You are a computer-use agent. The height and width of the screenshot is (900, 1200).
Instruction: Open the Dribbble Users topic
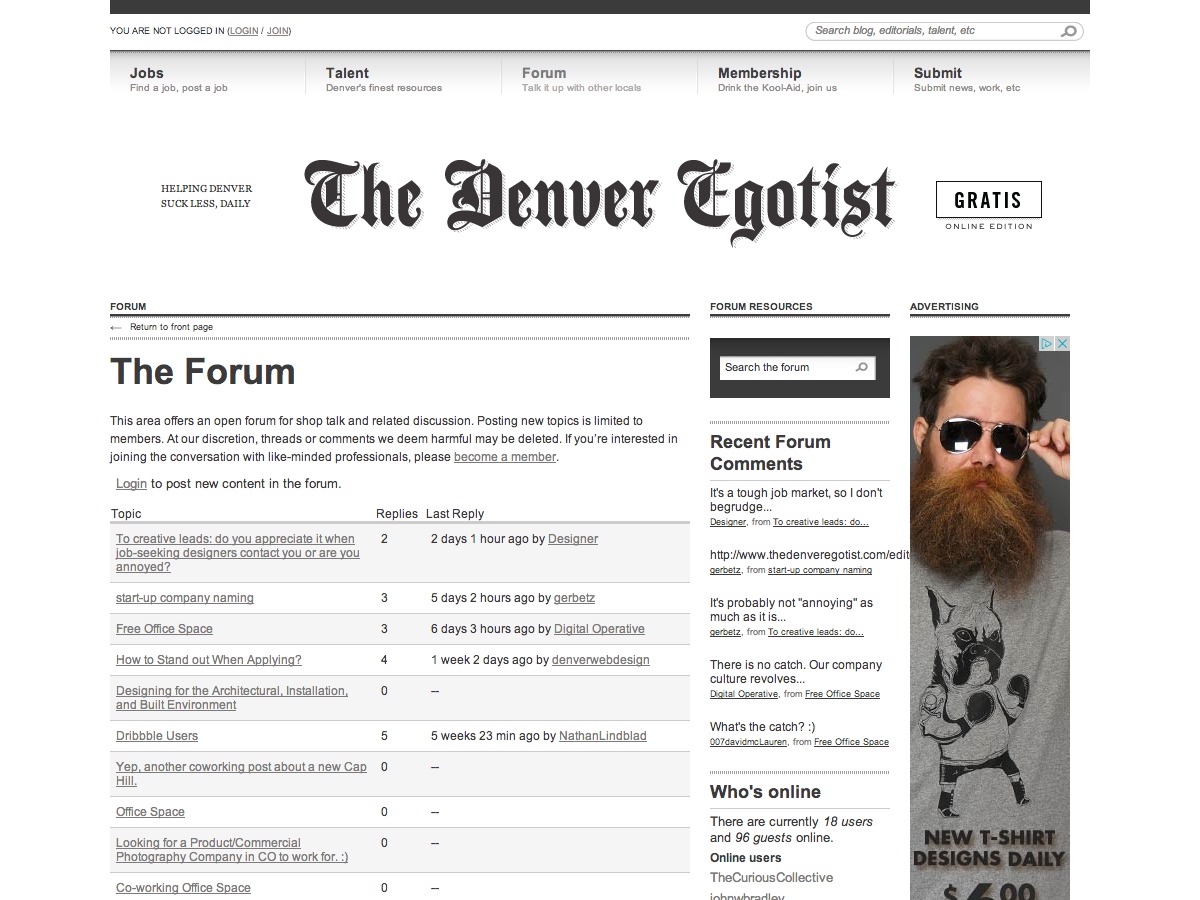pos(157,736)
